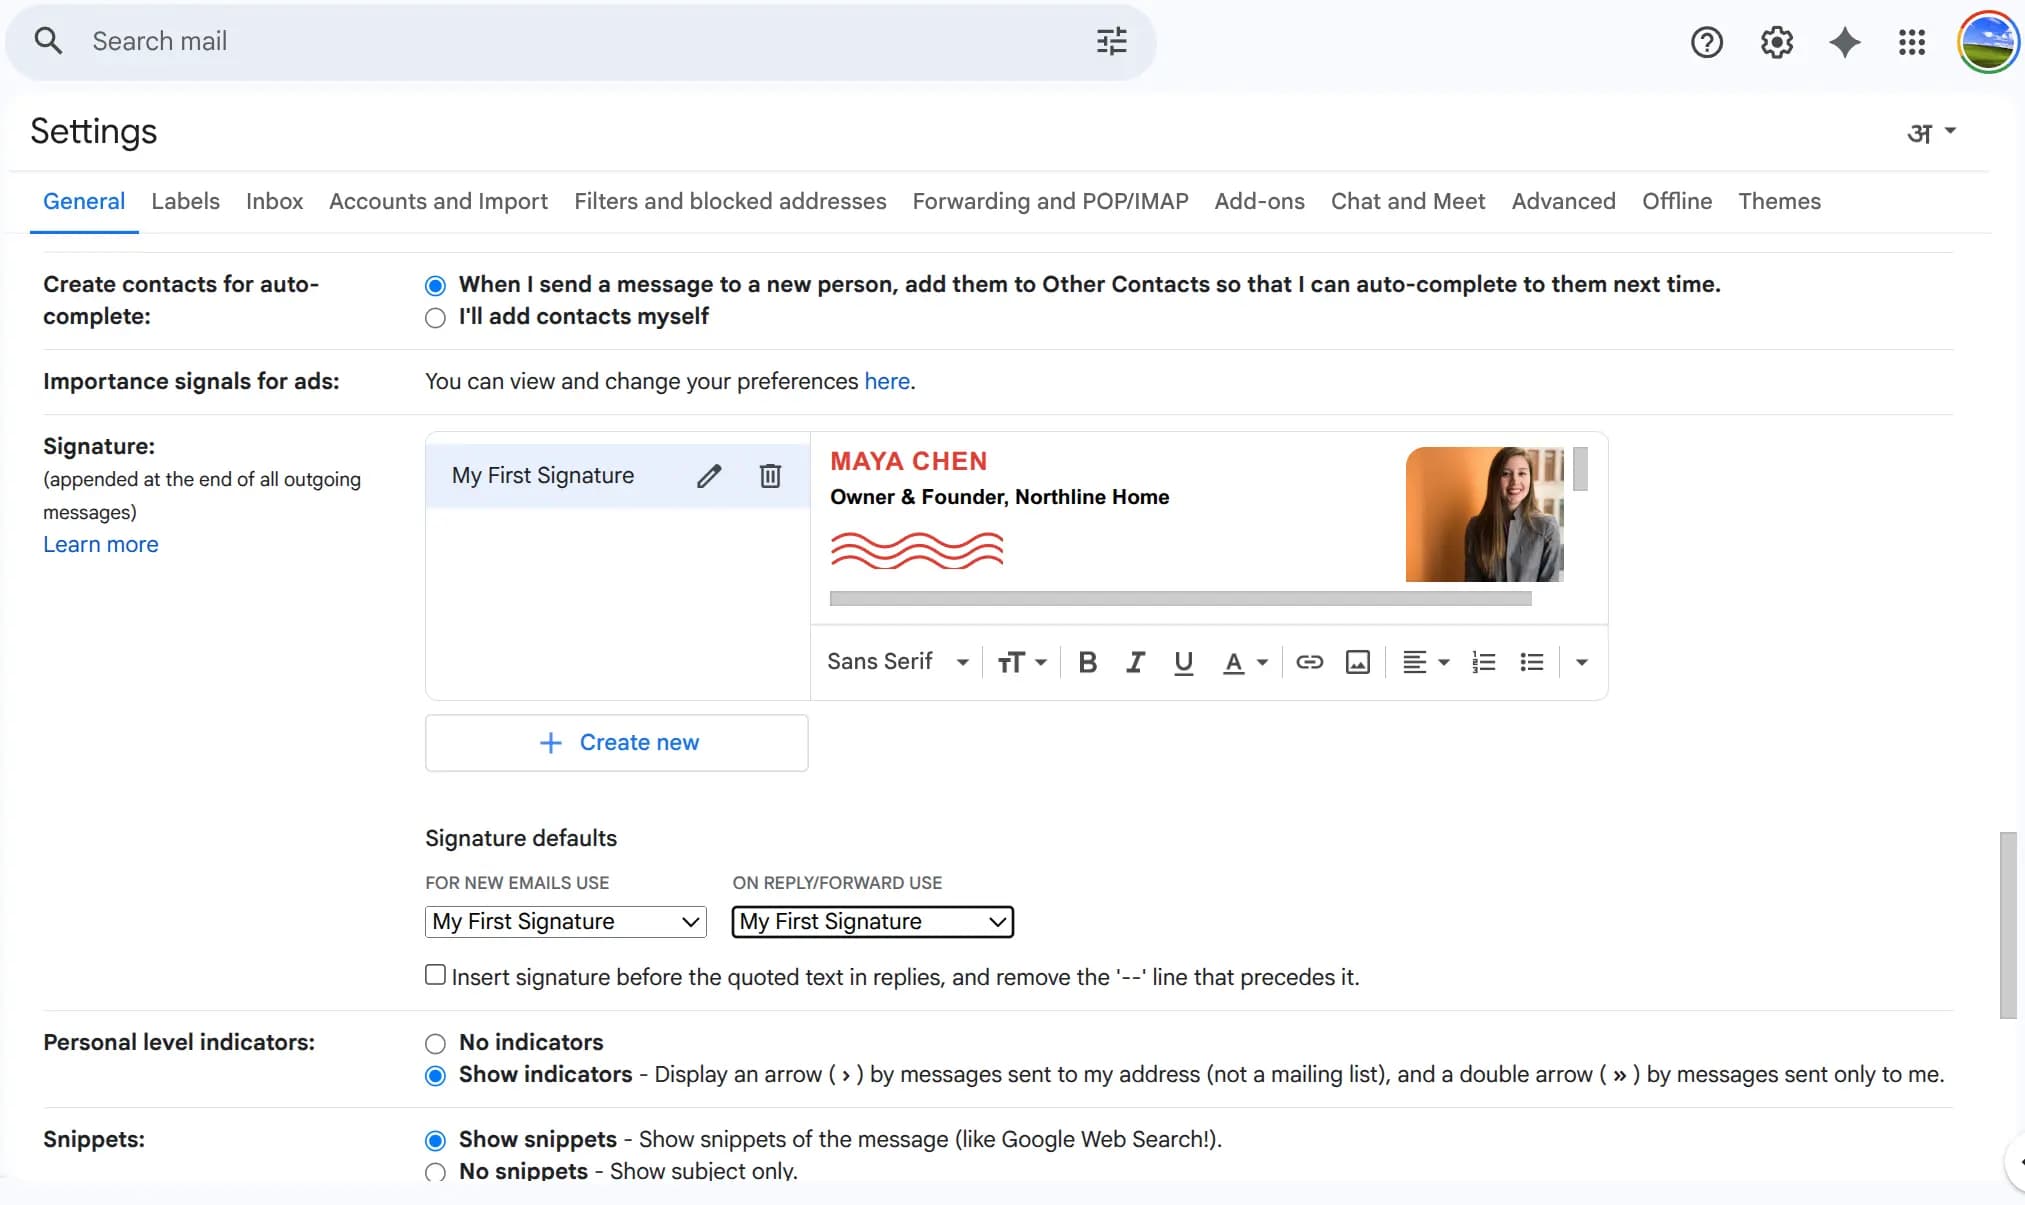Edit name of My First Signature
The height and width of the screenshot is (1205, 2025).
click(x=709, y=476)
